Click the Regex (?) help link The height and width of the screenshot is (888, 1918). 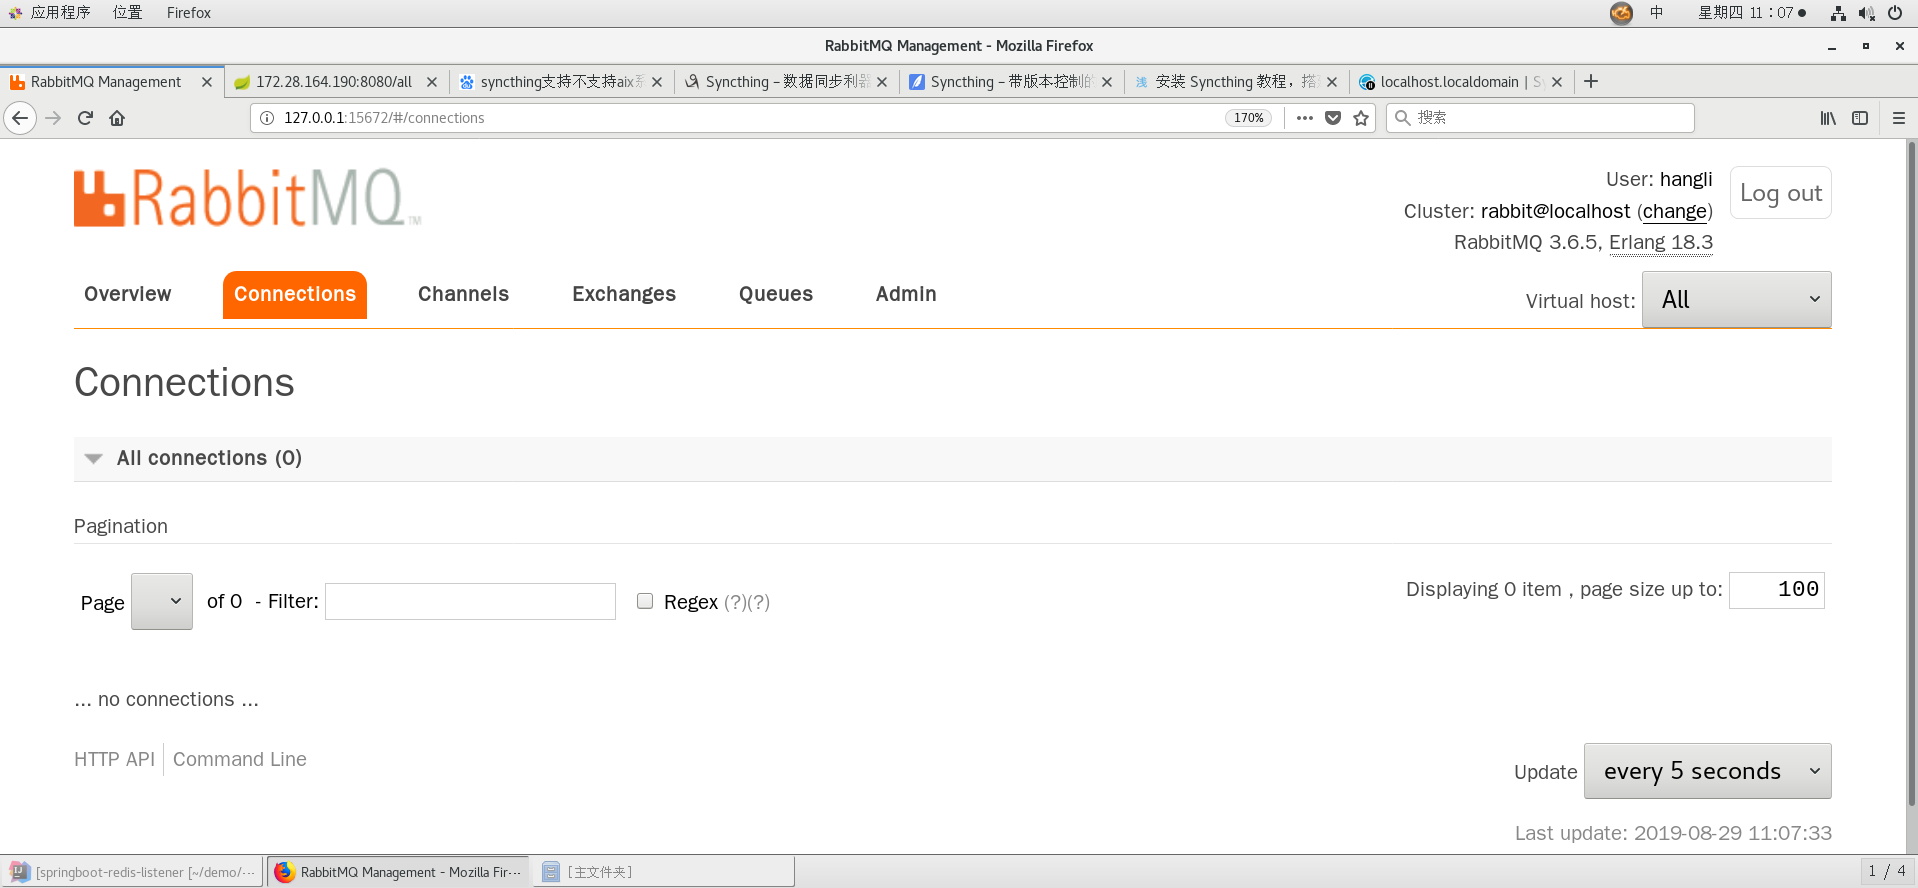[x=735, y=602]
